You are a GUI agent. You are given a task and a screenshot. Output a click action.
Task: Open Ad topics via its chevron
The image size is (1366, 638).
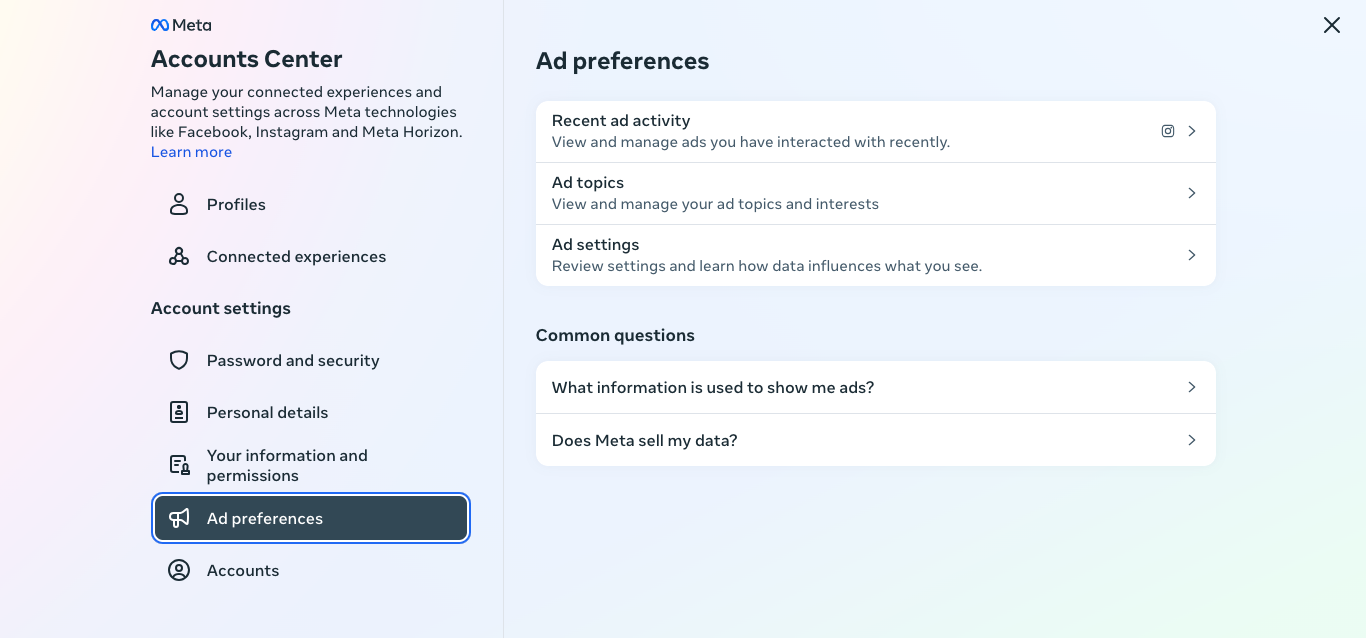[1191, 193]
